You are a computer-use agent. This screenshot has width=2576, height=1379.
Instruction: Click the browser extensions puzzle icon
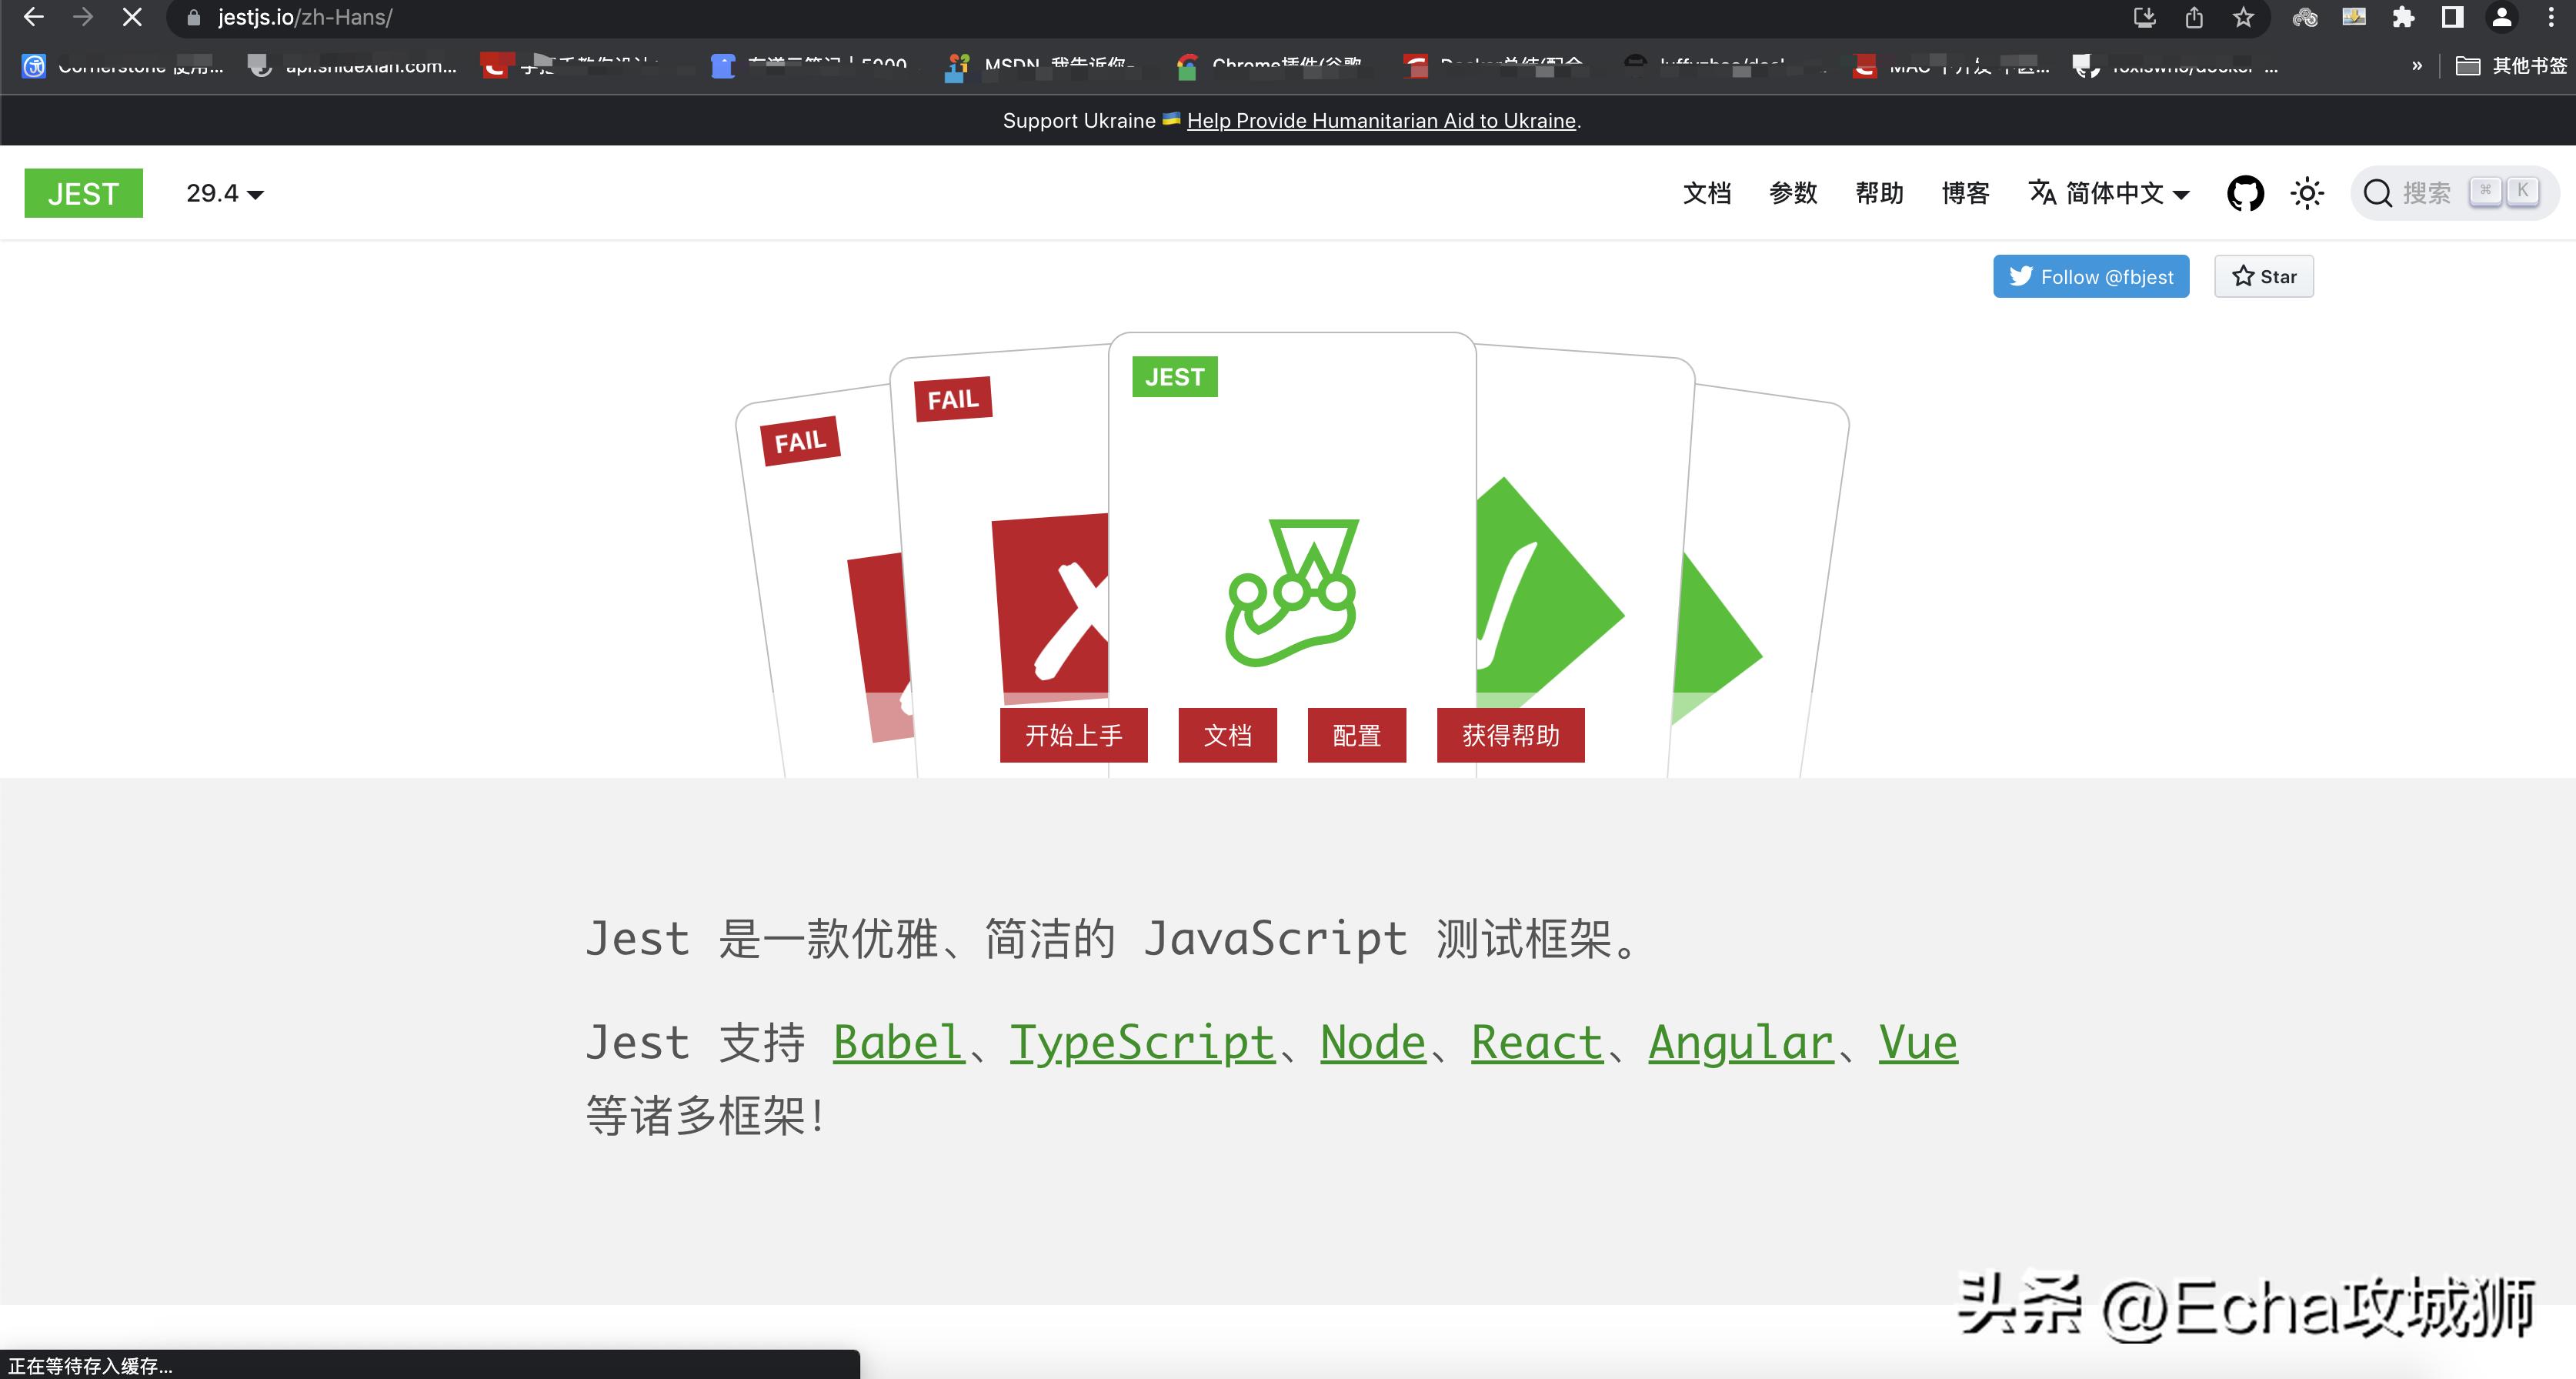2404,17
